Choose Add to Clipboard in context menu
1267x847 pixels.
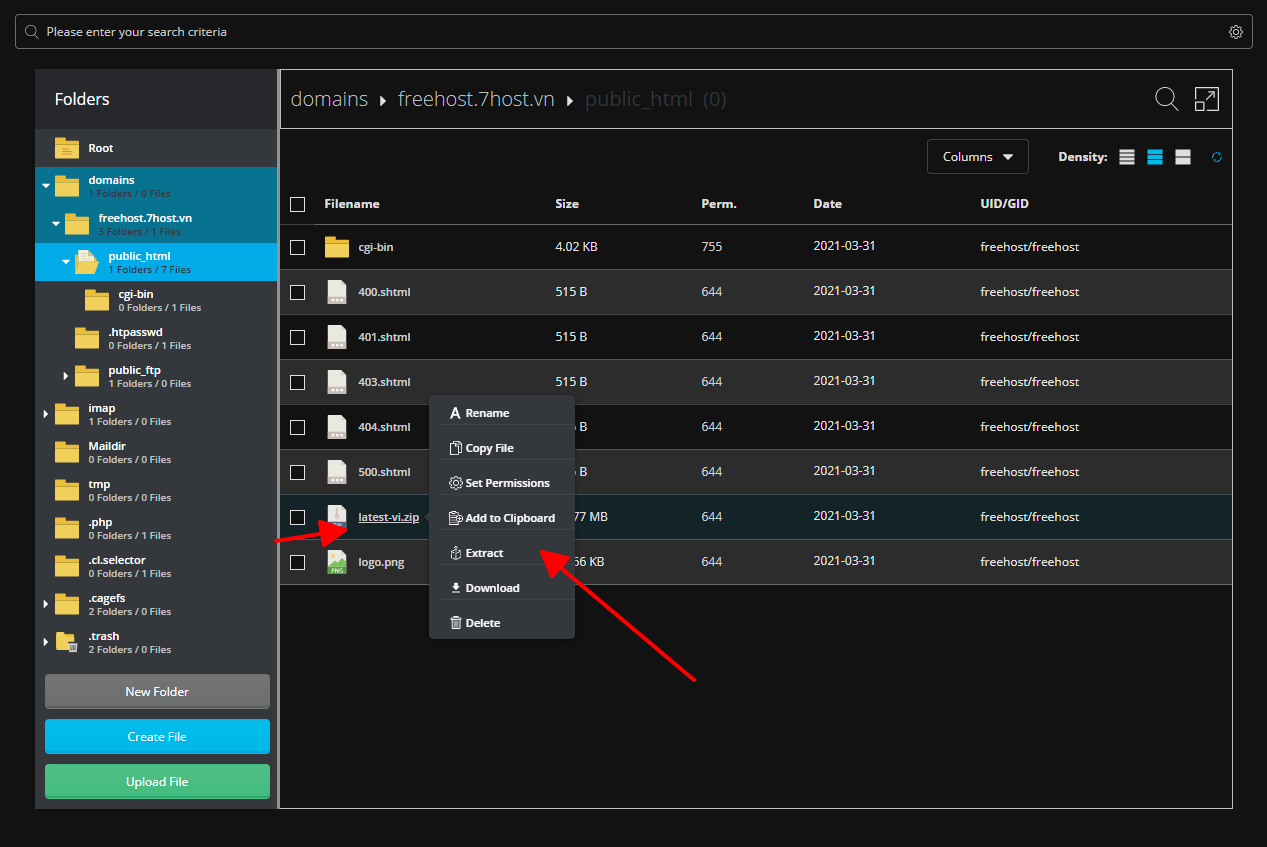coord(502,518)
